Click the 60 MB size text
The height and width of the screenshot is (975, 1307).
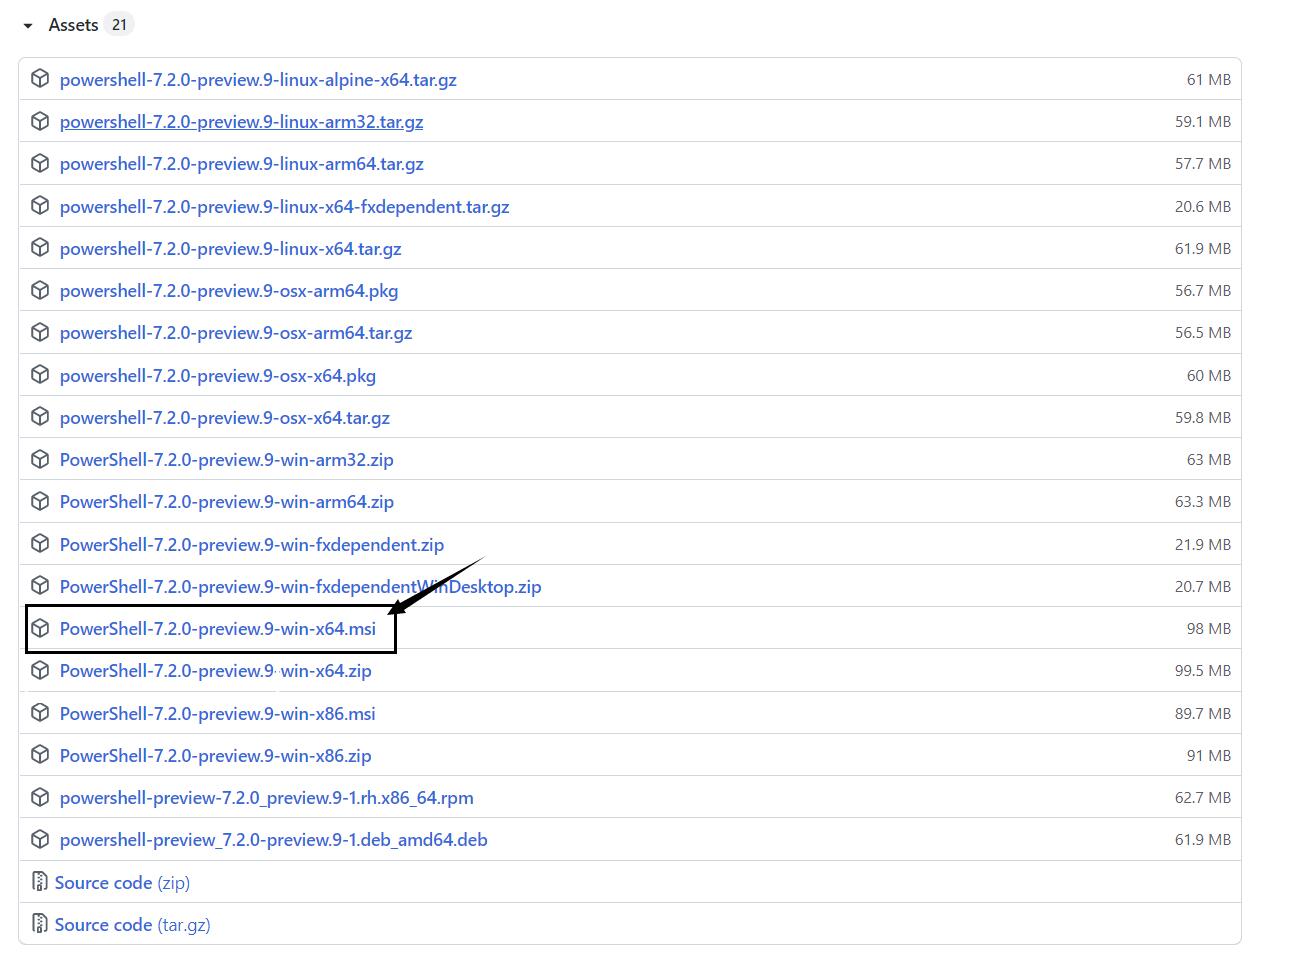coord(1209,375)
